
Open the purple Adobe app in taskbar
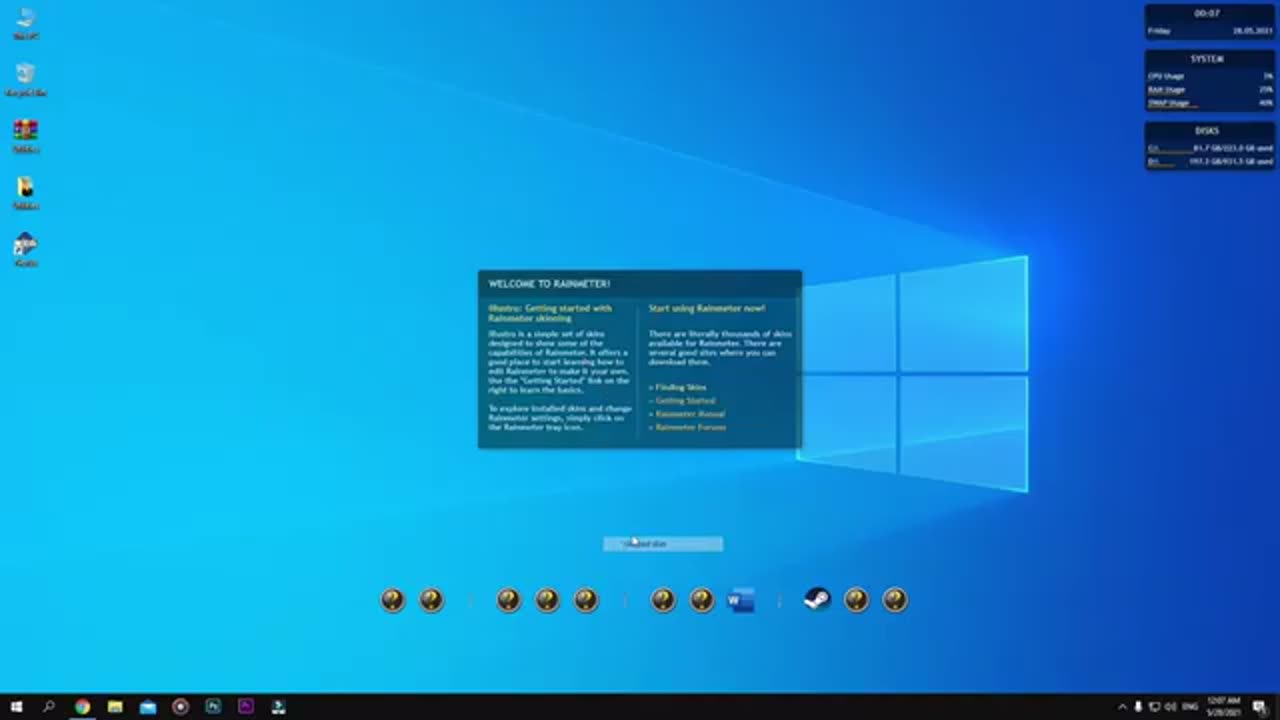click(x=246, y=706)
